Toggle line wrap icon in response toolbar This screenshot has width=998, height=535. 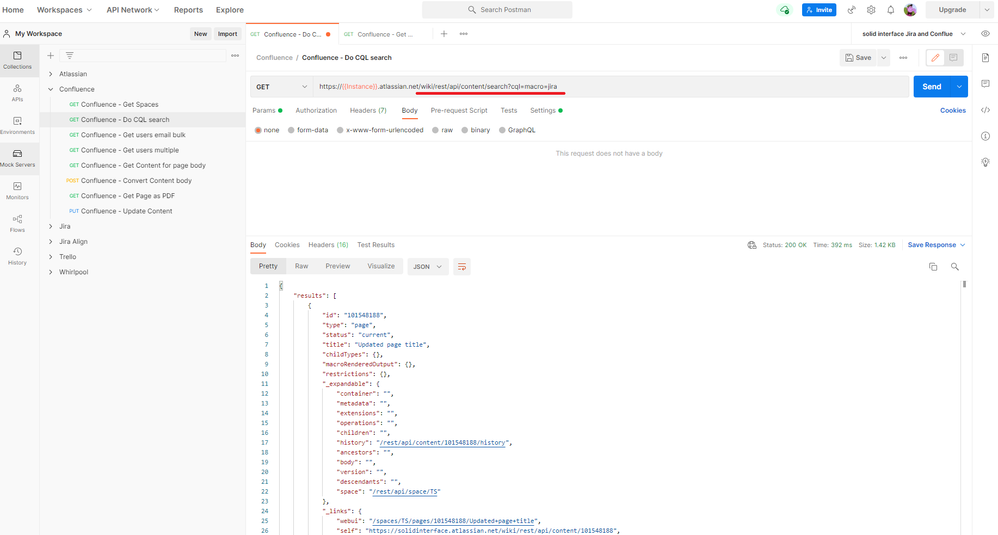tap(462, 267)
